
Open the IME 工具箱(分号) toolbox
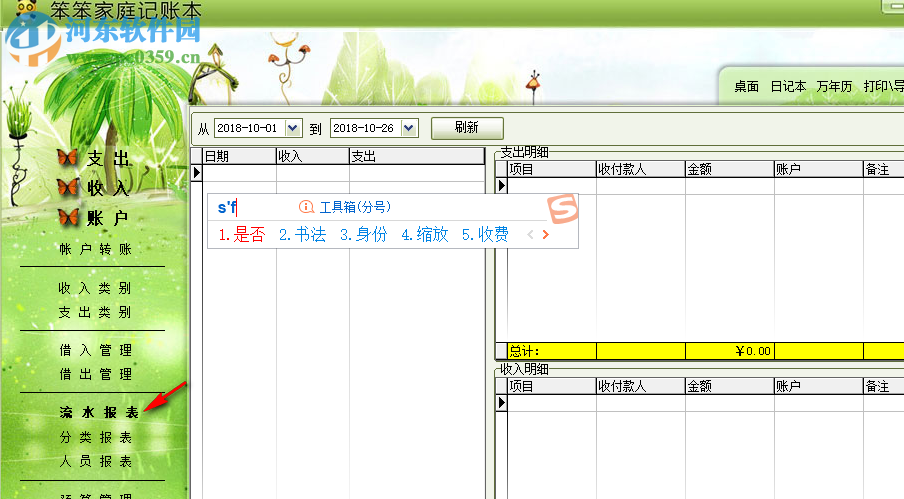[355, 207]
